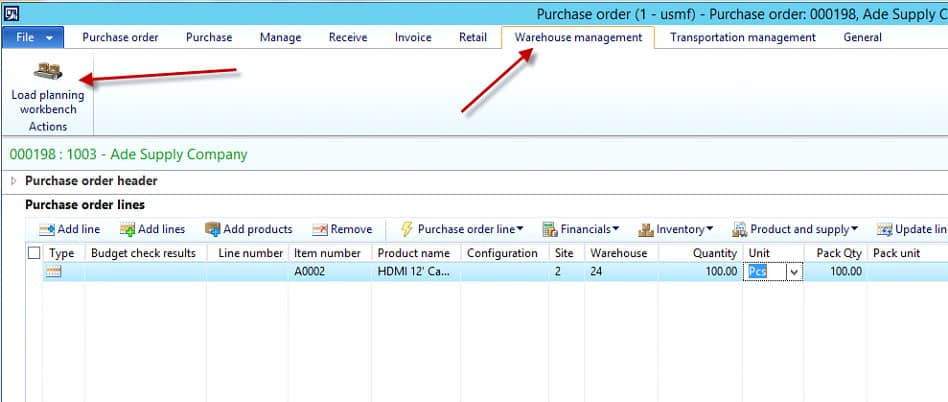
Task: Click the Site column header
Action: pos(567,253)
